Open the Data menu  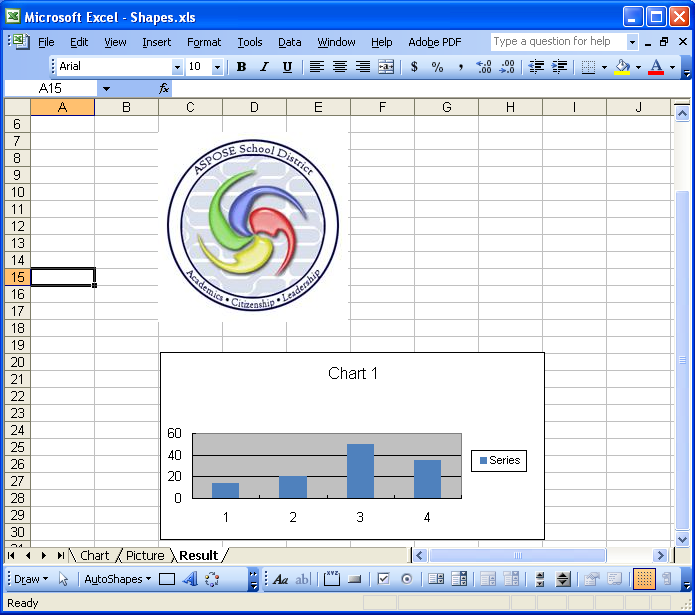pyautogui.click(x=289, y=42)
